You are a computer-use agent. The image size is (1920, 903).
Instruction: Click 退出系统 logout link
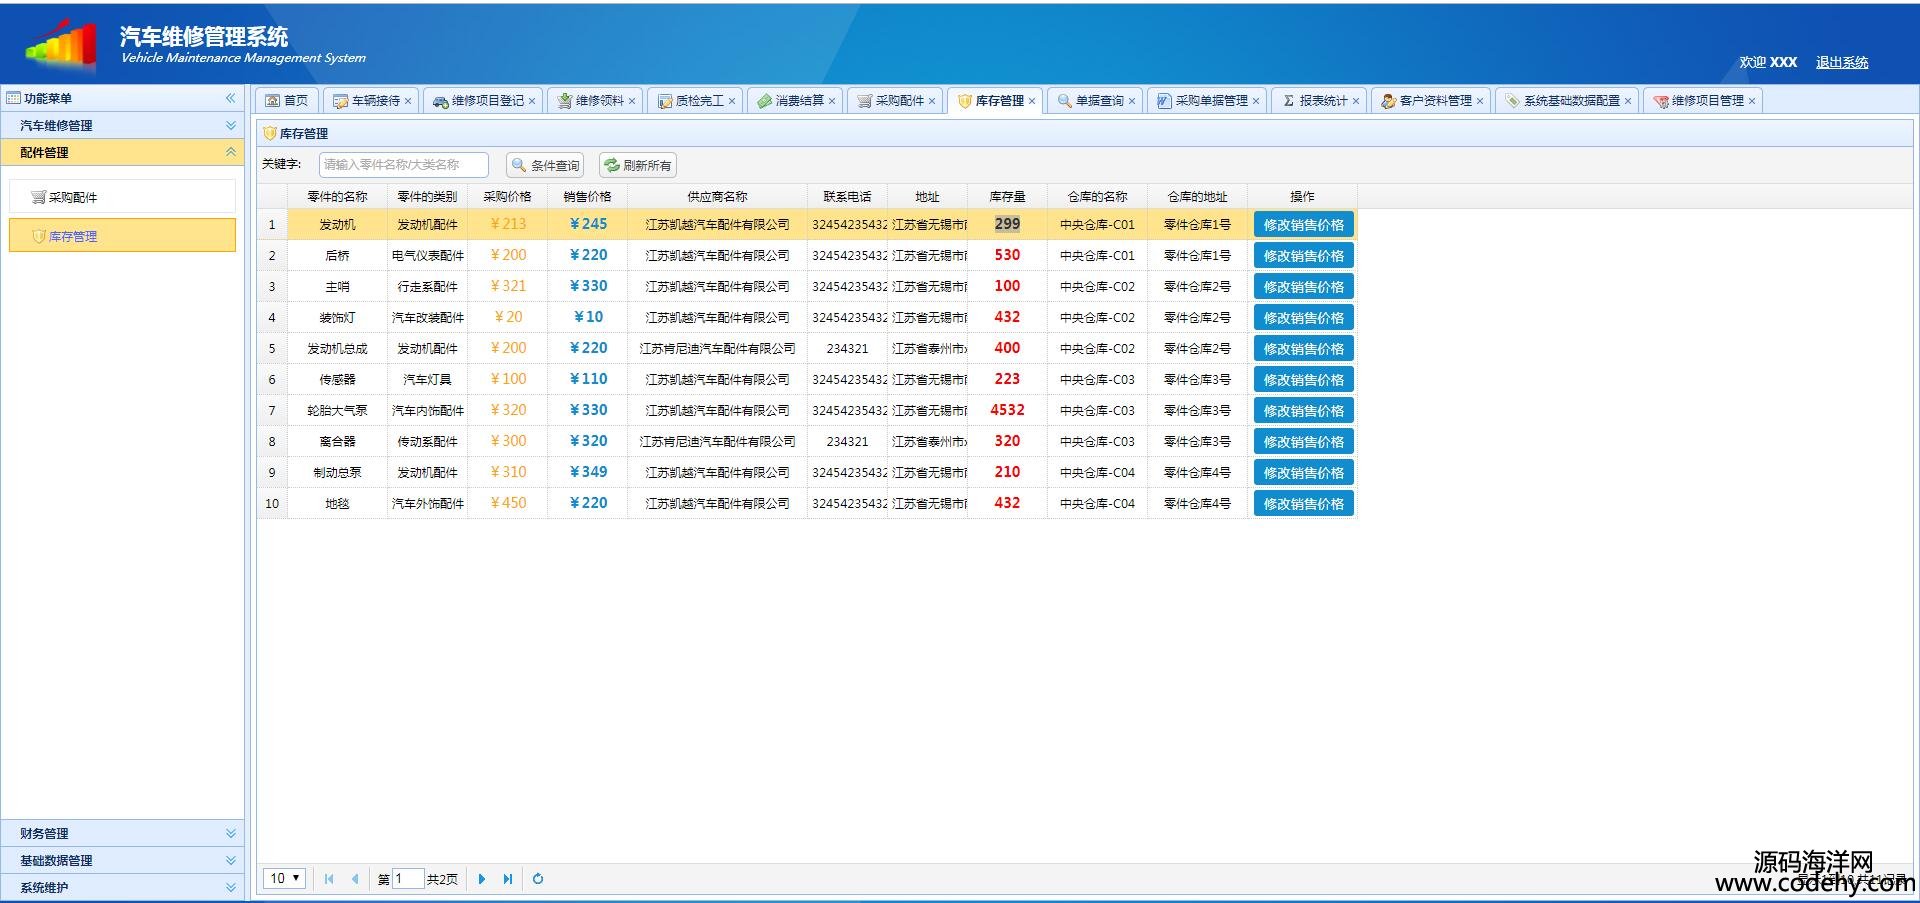coord(1842,62)
